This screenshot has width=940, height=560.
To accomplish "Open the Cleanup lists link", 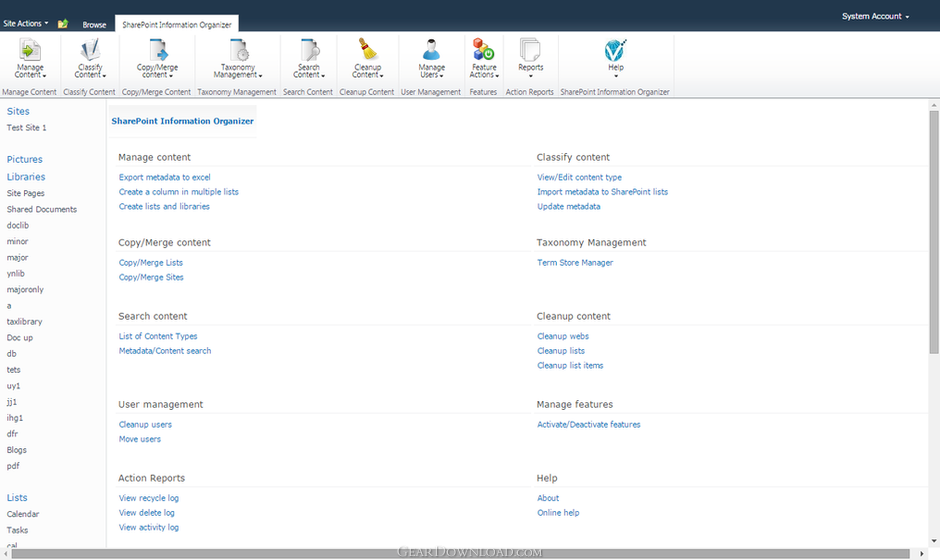I will tap(561, 351).
